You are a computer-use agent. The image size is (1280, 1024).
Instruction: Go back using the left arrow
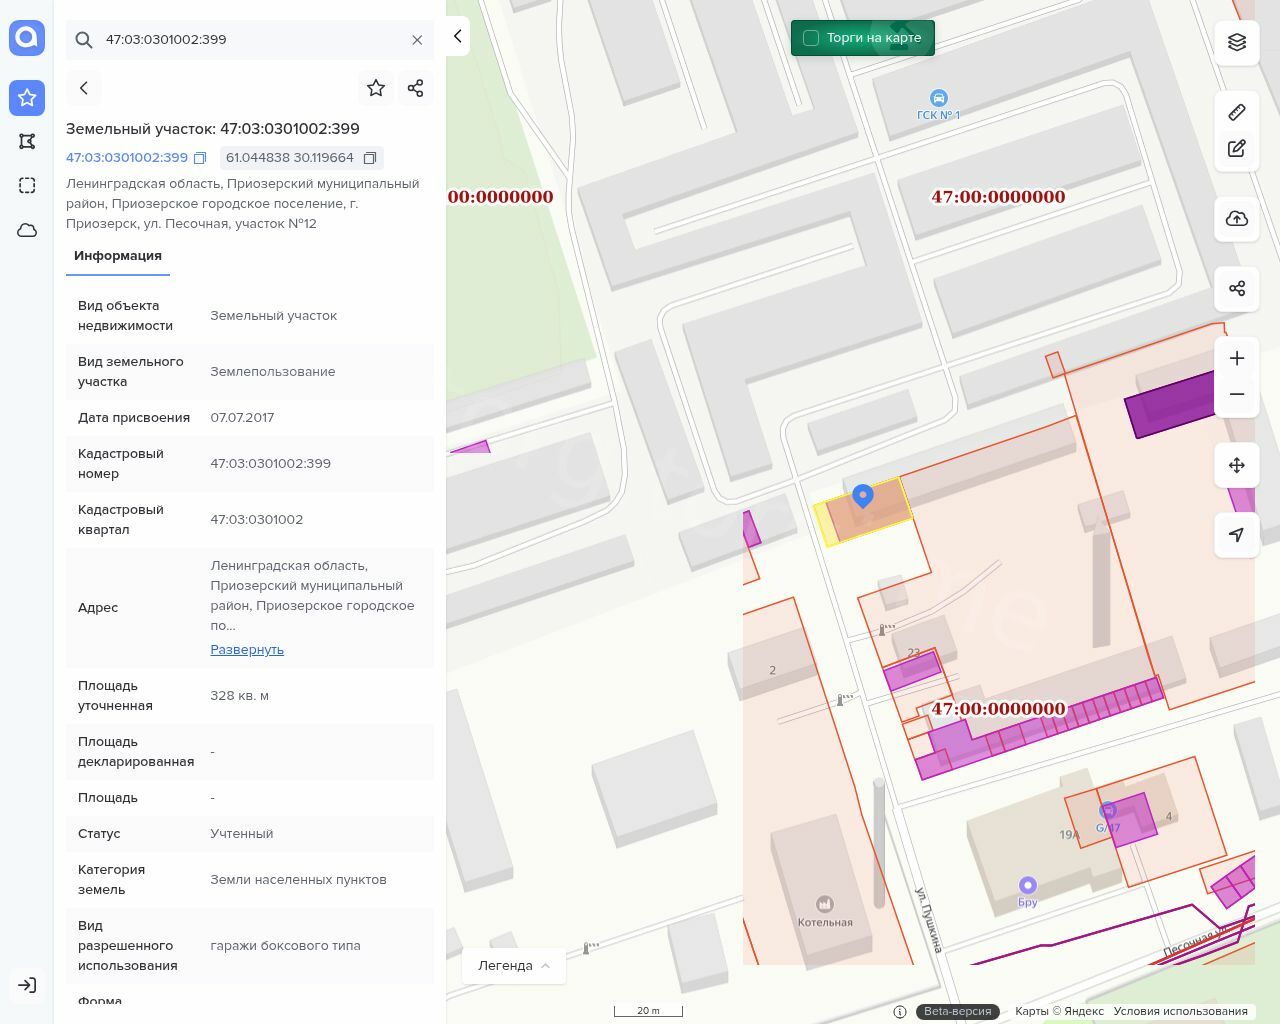tap(84, 88)
